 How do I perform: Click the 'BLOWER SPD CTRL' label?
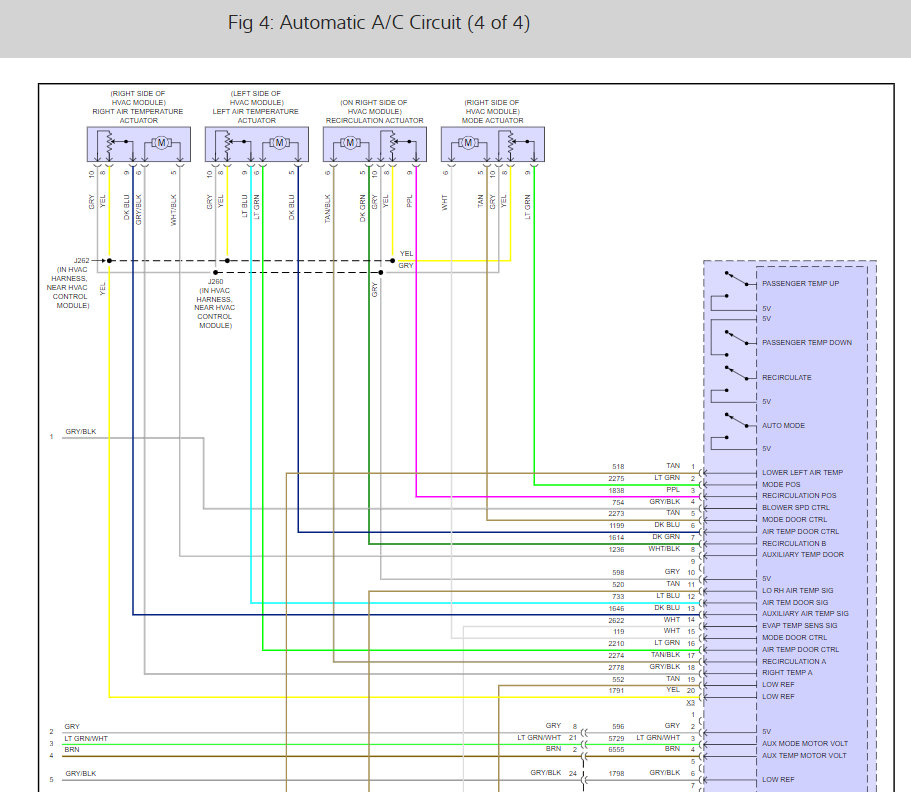coord(795,507)
